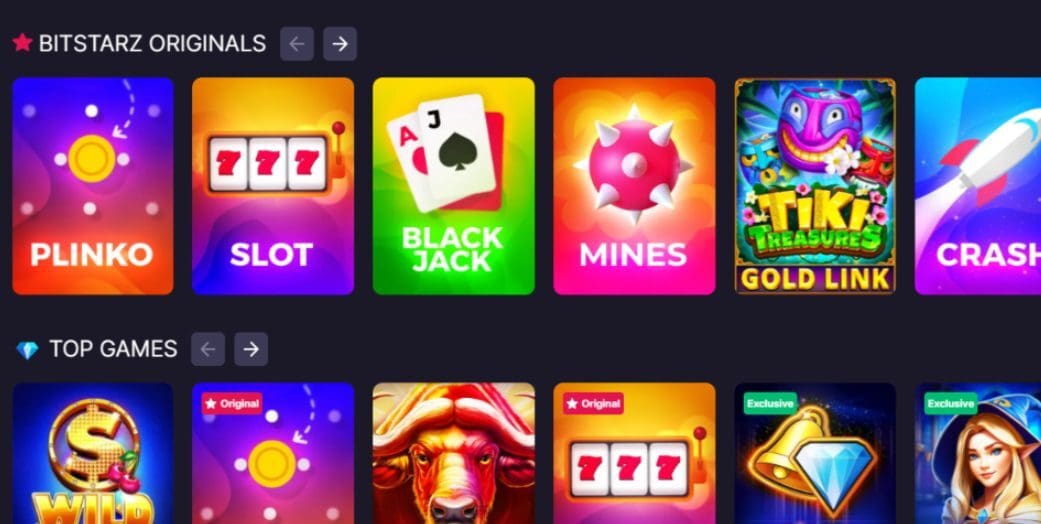1041x524 pixels.
Task: Advance Top Games carousel with right arrow
Action: [x=251, y=349]
